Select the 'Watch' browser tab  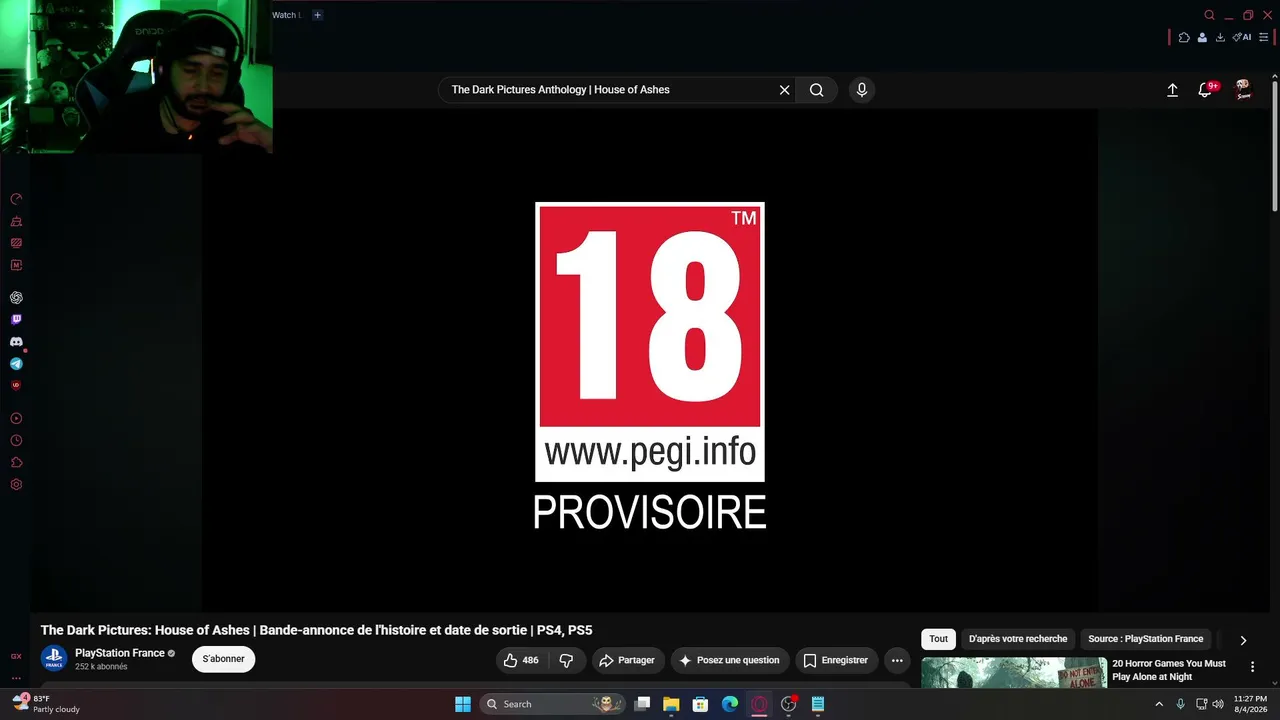point(285,15)
